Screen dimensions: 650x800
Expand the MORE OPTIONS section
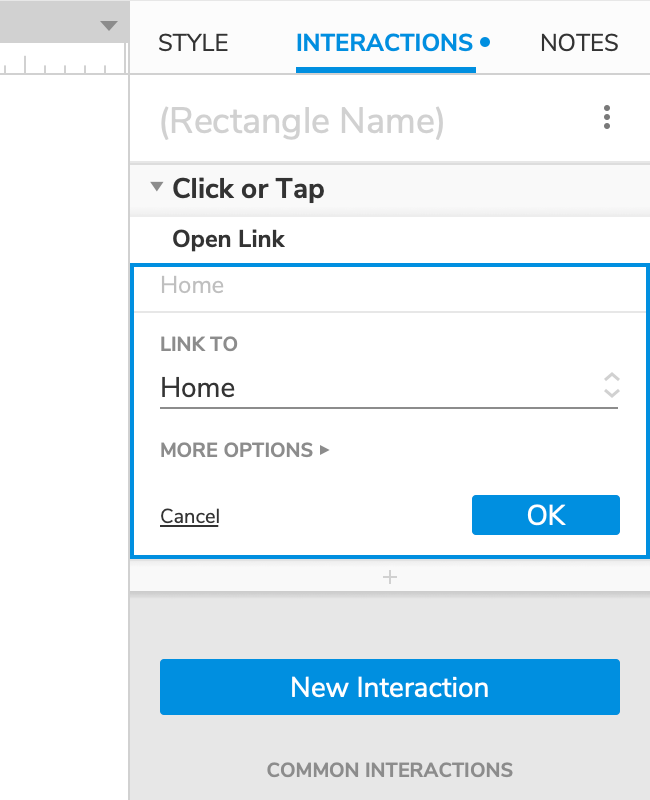pyautogui.click(x=244, y=450)
